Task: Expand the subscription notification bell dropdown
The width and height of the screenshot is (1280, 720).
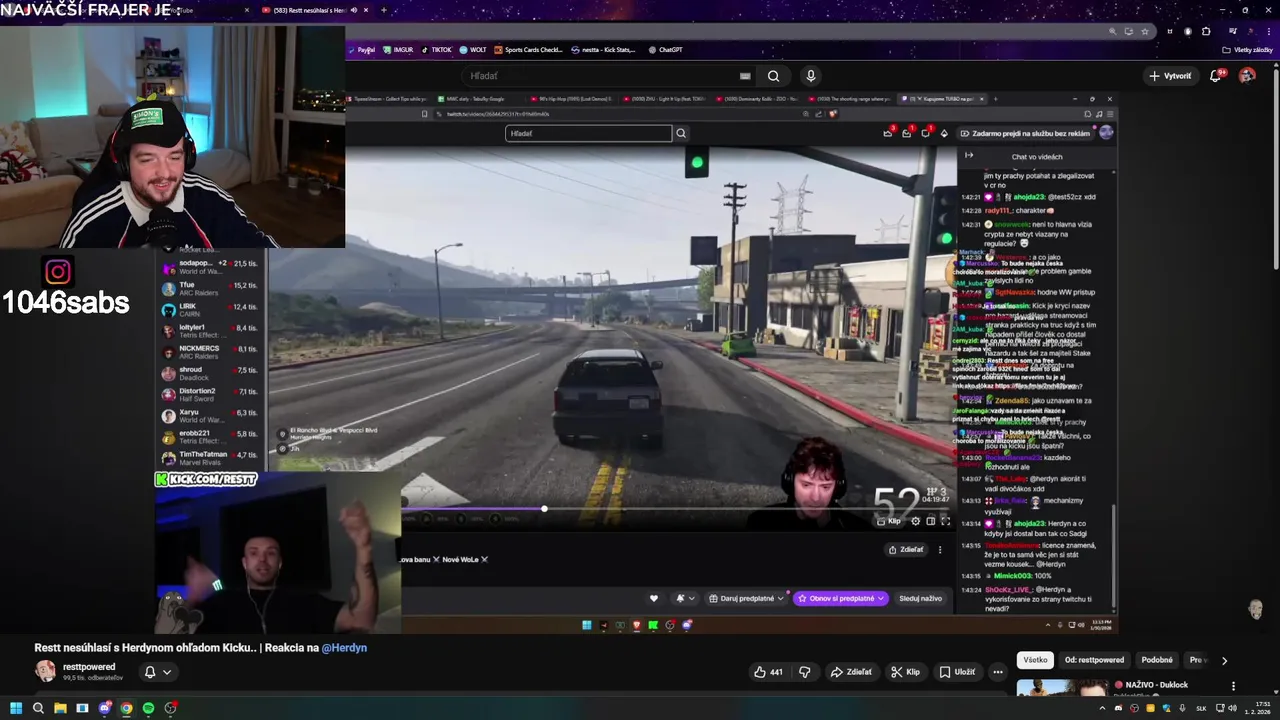Action: tap(157, 672)
